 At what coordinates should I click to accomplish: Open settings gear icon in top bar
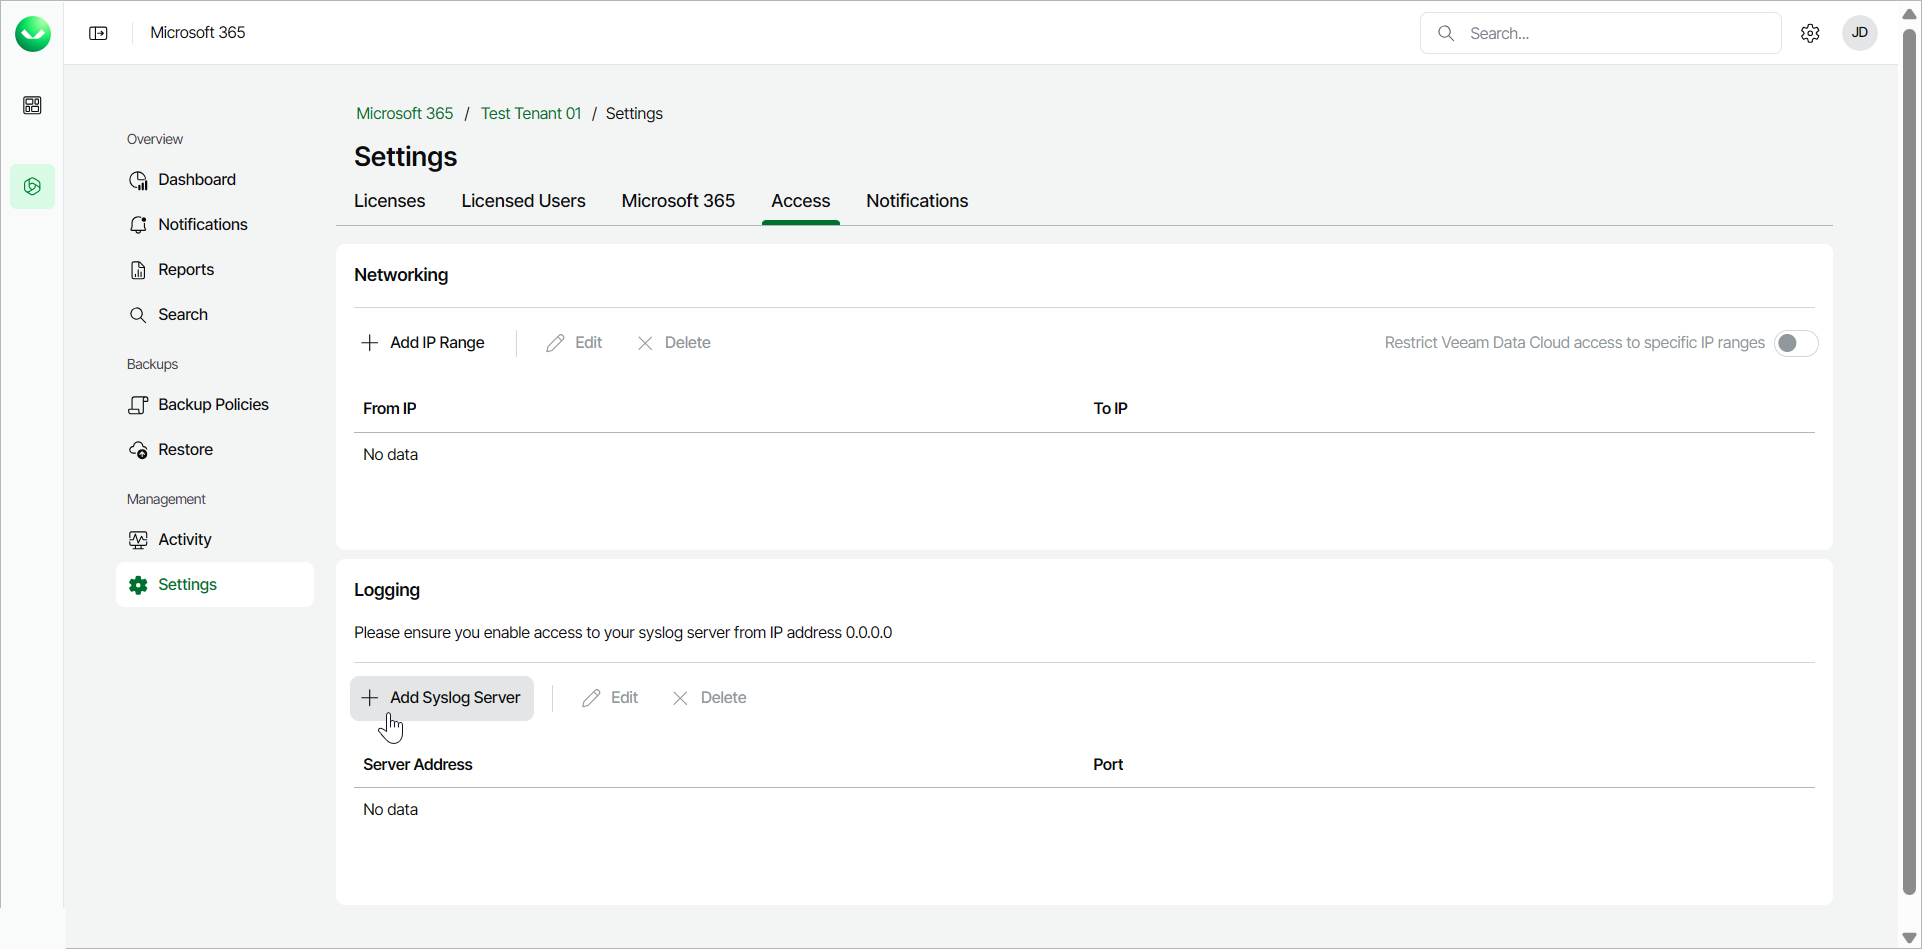[x=1810, y=33]
